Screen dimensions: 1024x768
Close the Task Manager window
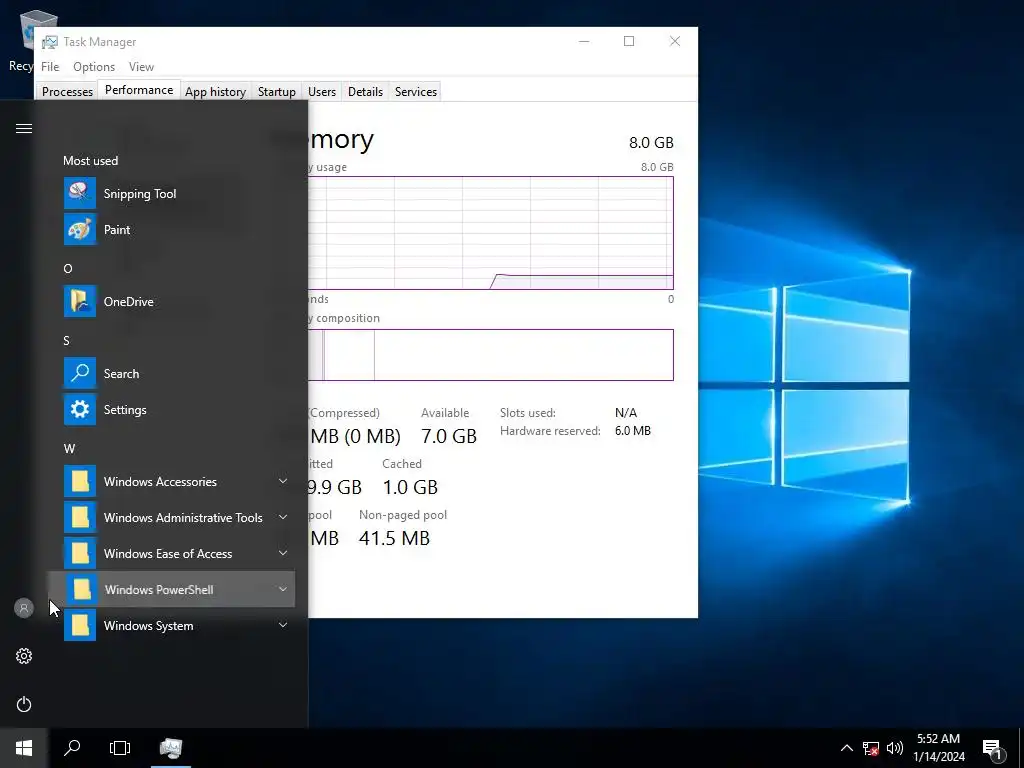675,41
